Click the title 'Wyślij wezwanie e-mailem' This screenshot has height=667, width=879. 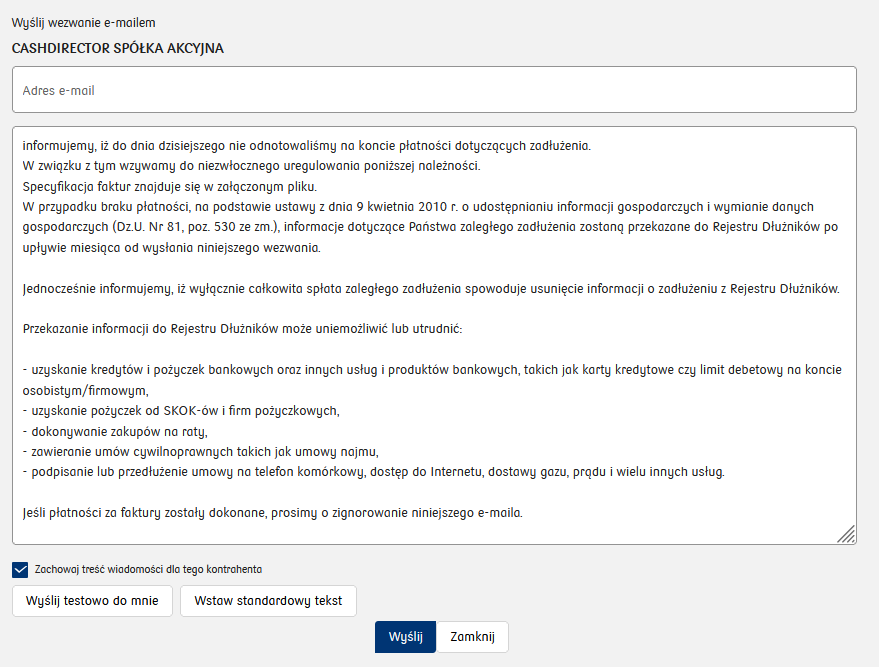pyautogui.click(x=84, y=23)
